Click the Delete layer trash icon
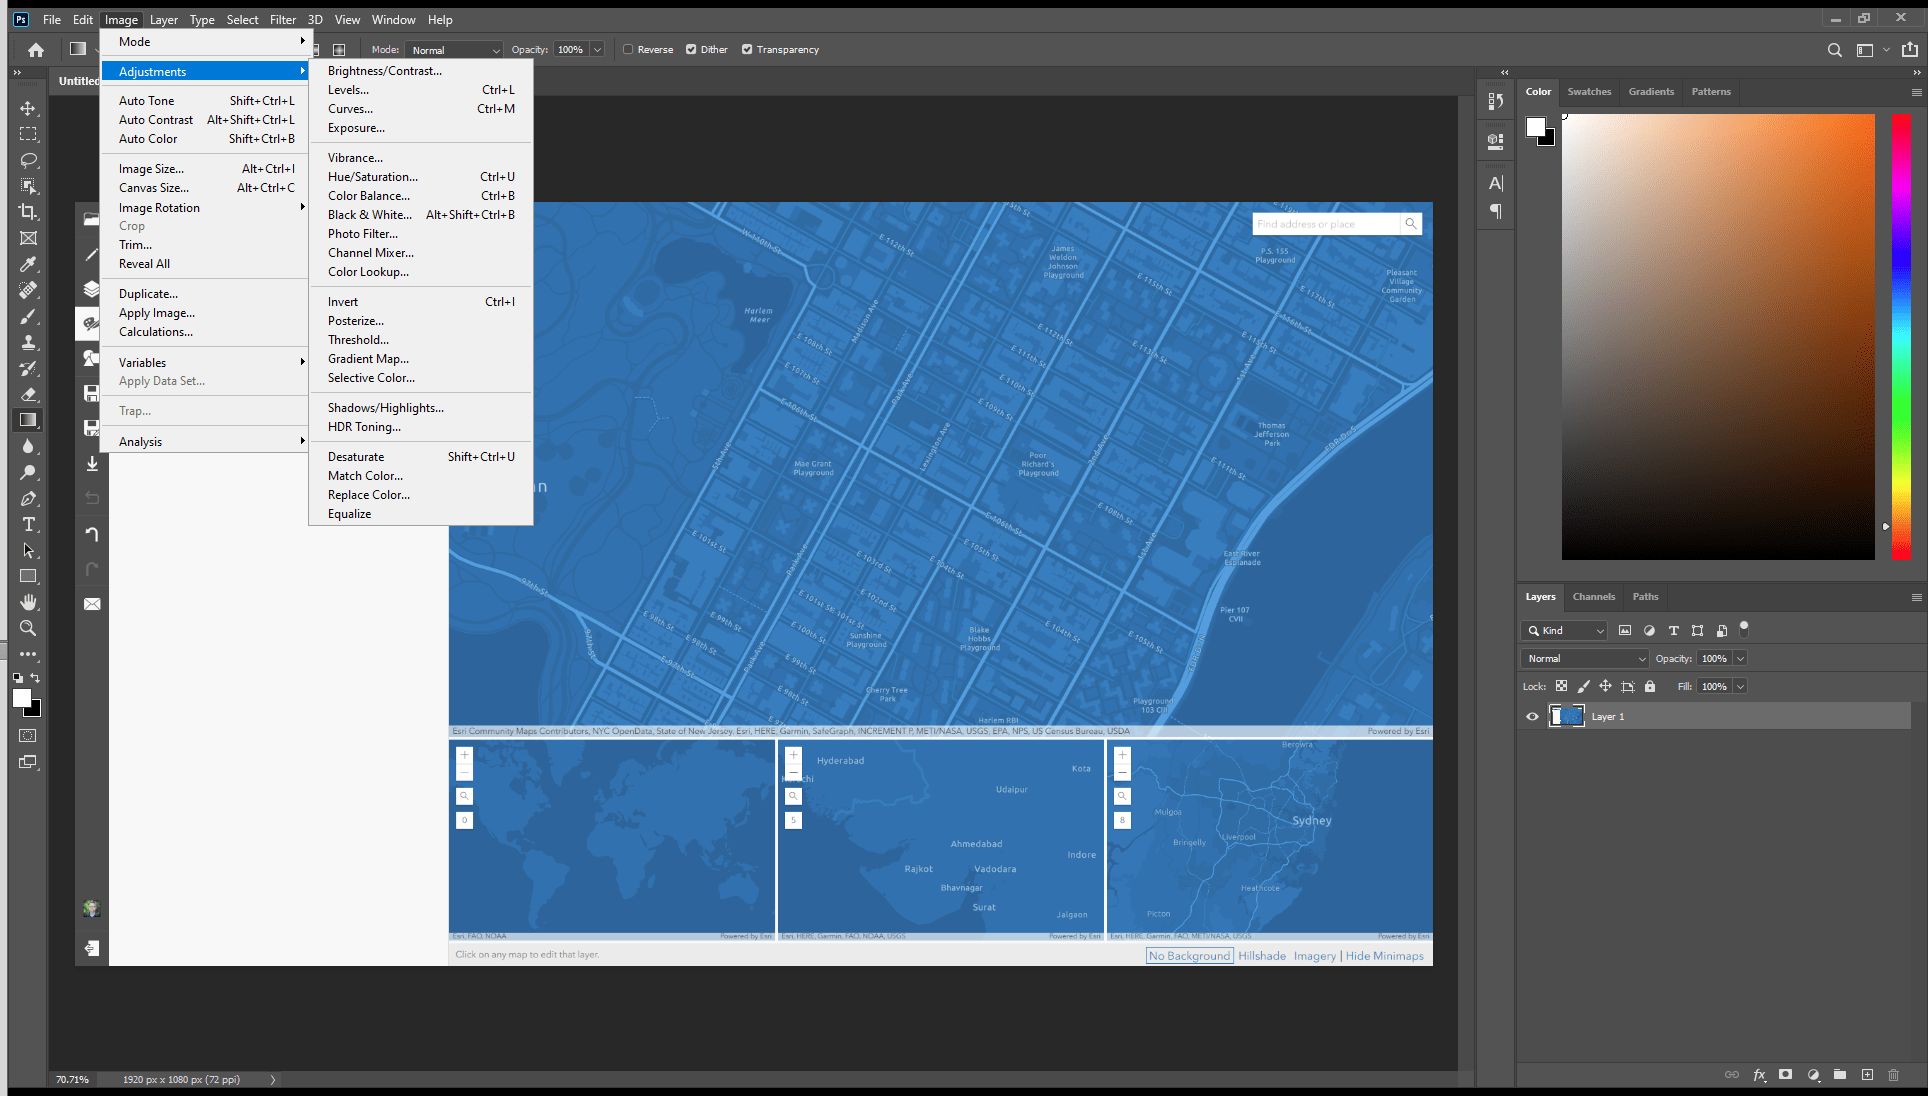1928x1096 pixels. [1893, 1075]
